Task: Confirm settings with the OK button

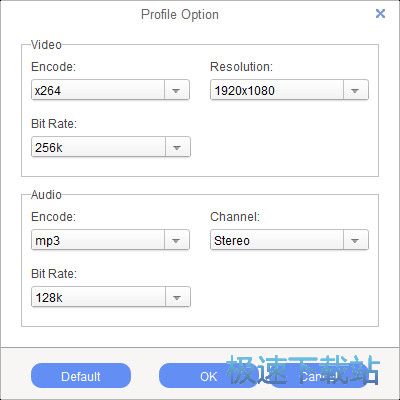Action: (x=208, y=376)
